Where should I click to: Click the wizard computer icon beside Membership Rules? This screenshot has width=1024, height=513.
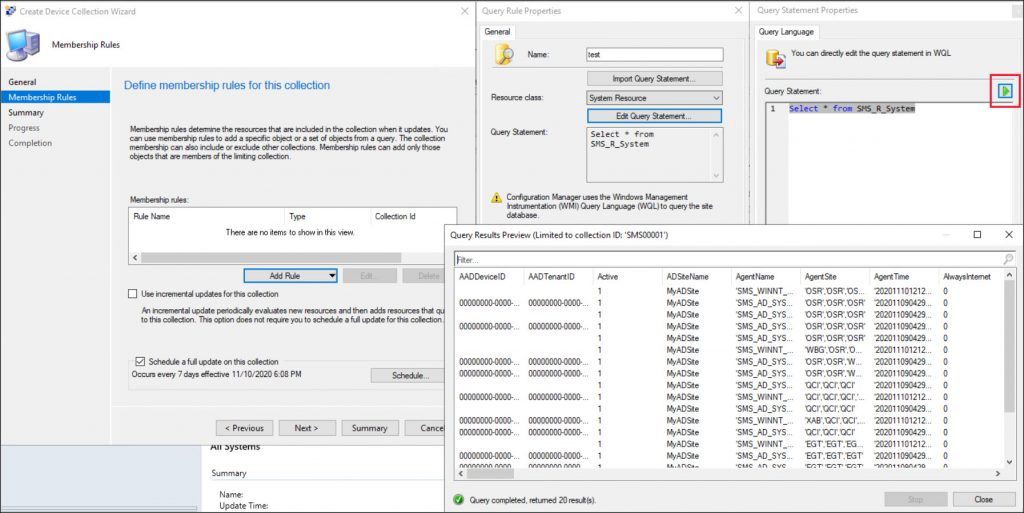23,45
